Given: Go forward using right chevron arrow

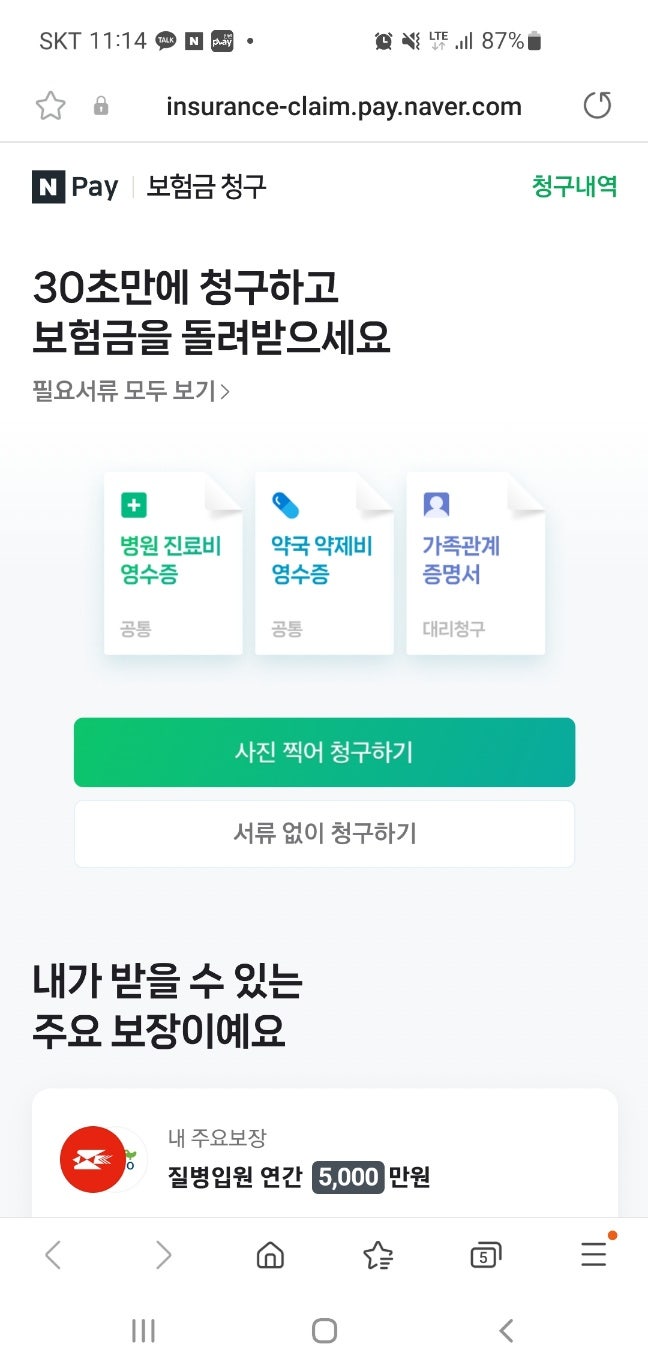Looking at the screenshot, I should pyautogui.click(x=162, y=1255).
